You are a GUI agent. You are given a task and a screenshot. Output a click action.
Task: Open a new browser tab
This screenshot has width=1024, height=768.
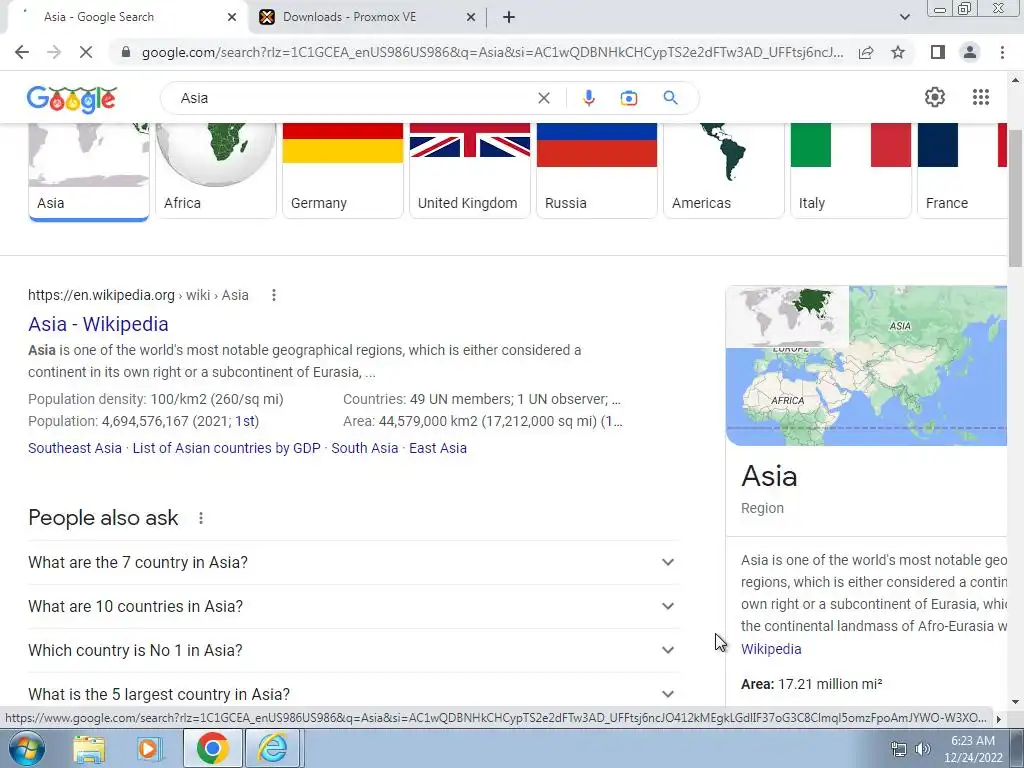coord(509,17)
